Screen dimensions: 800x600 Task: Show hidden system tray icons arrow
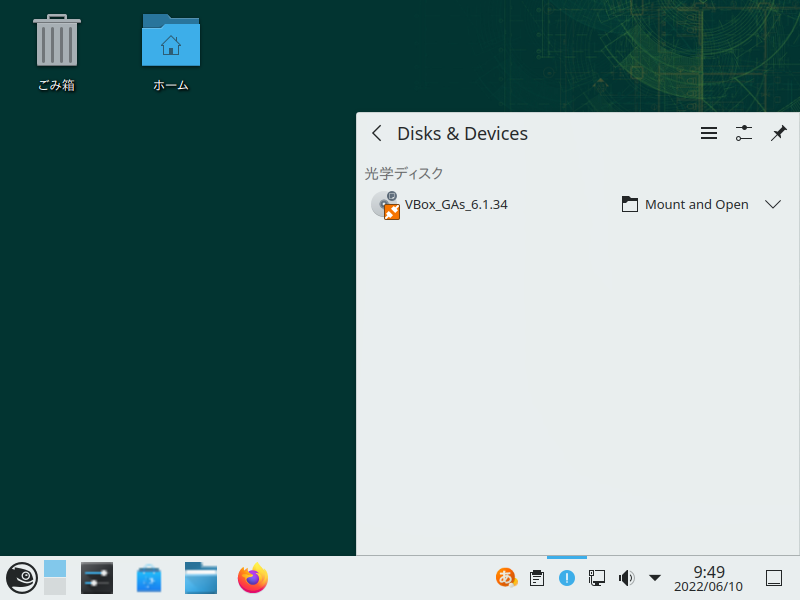(x=655, y=578)
